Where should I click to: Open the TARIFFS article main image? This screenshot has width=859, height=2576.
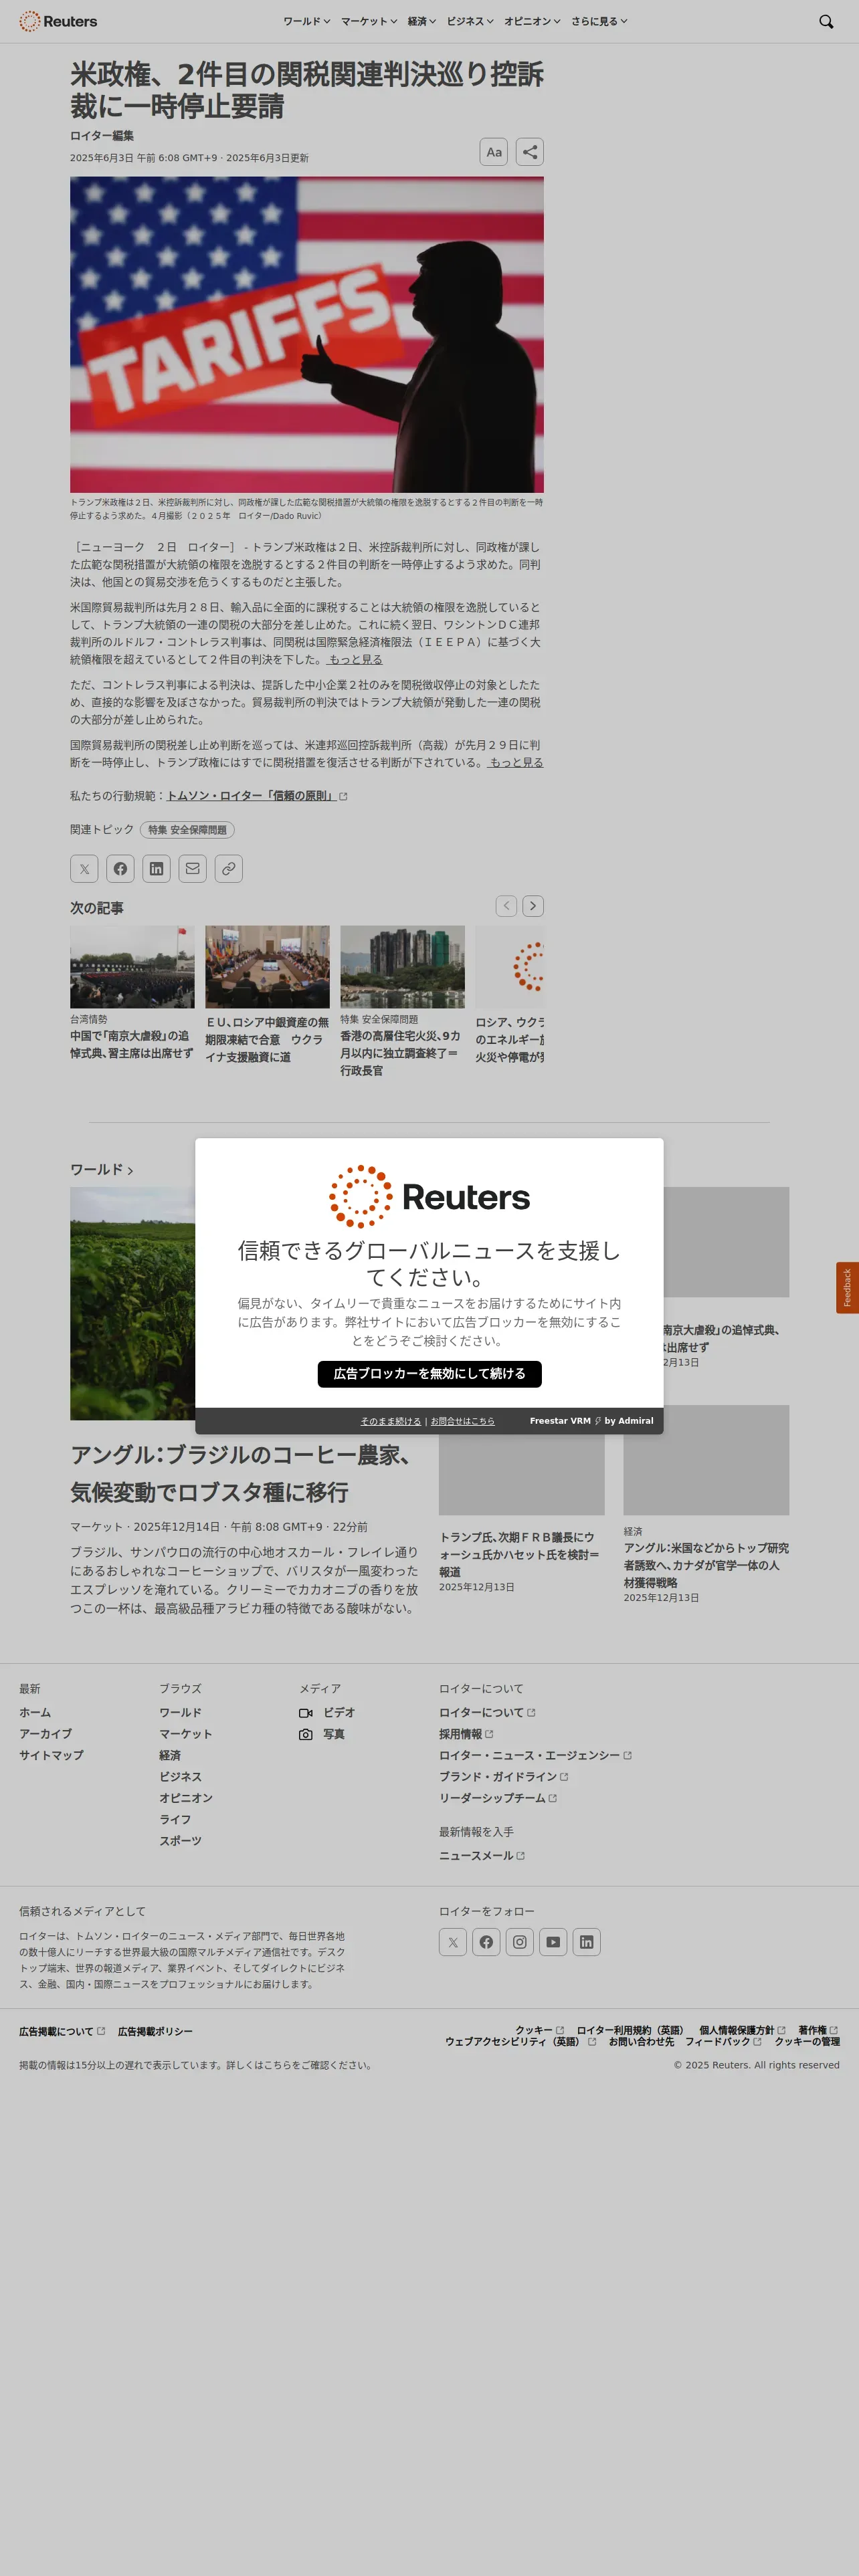tap(307, 334)
